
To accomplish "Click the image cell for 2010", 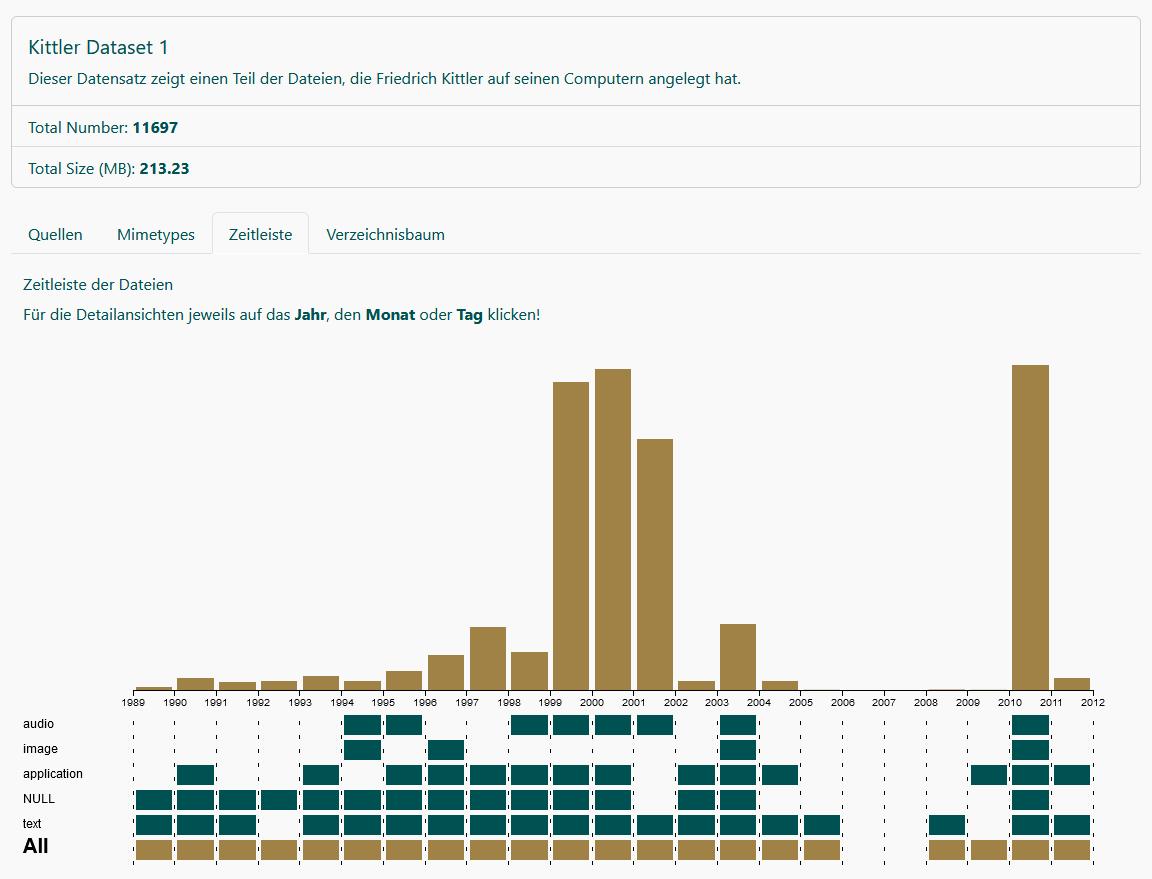I will [1030, 750].
